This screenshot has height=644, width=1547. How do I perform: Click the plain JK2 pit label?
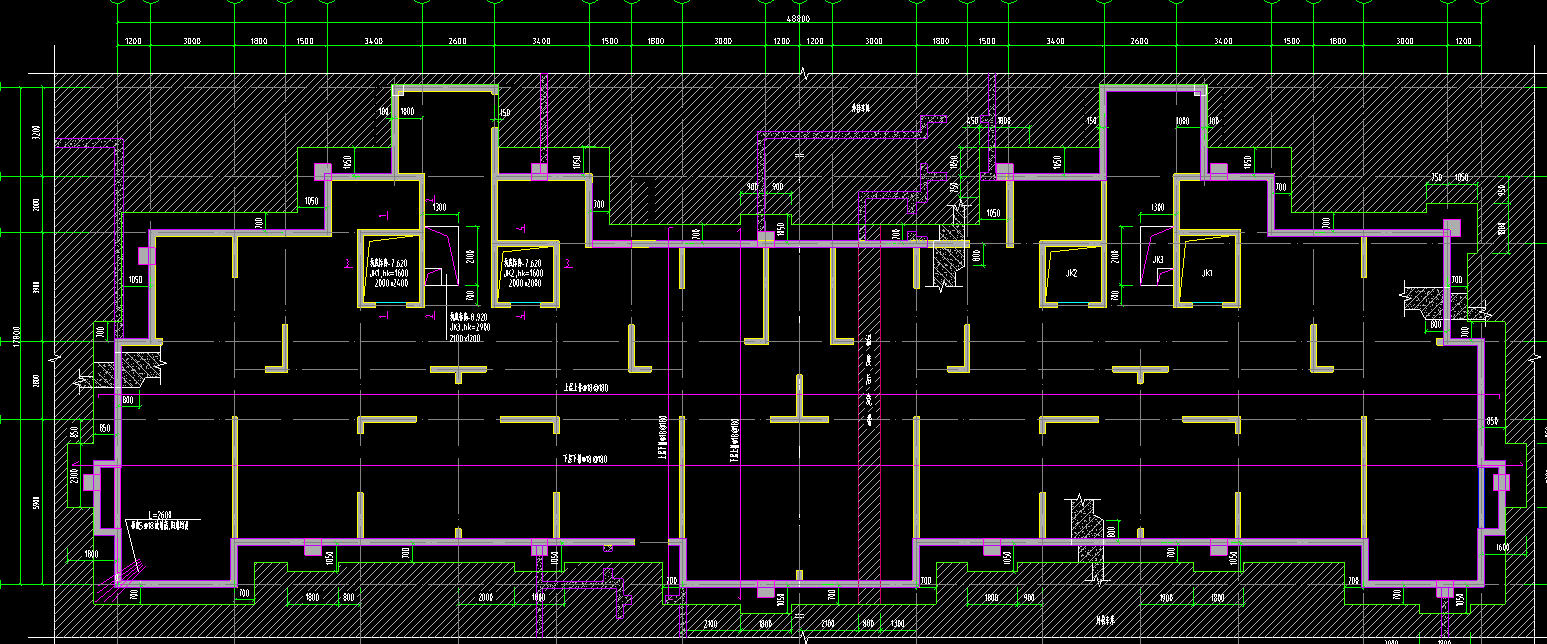(1072, 272)
